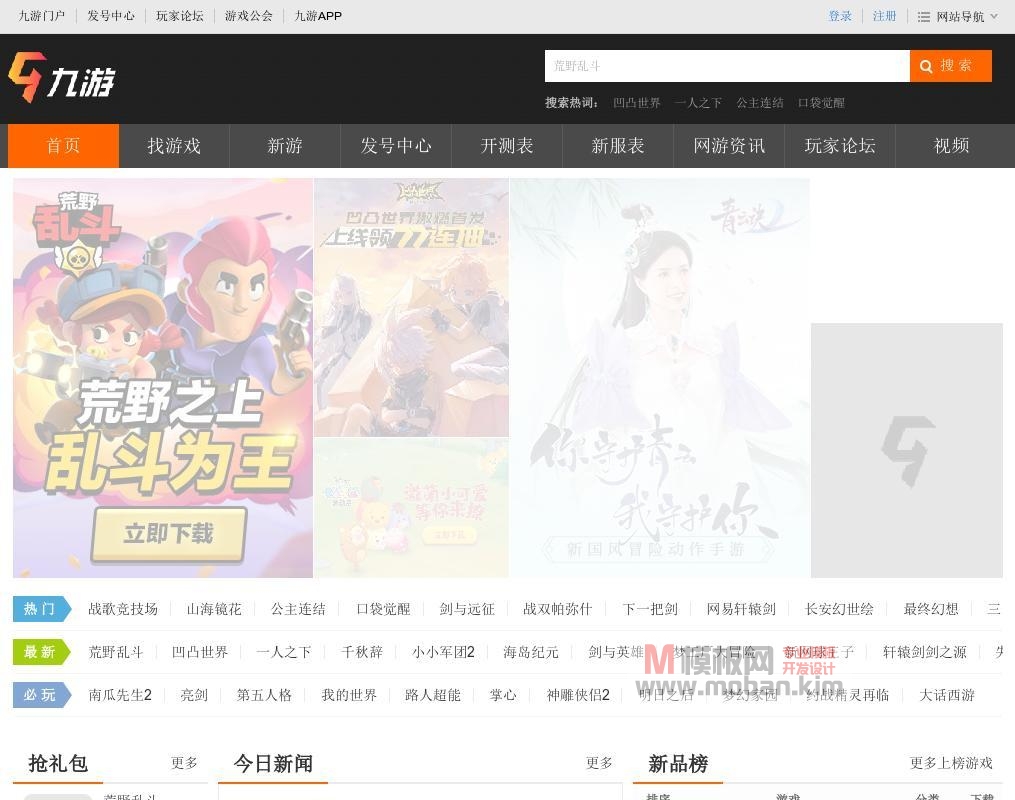
Task: Click 更多 next to 今日新闻
Action: (x=599, y=763)
